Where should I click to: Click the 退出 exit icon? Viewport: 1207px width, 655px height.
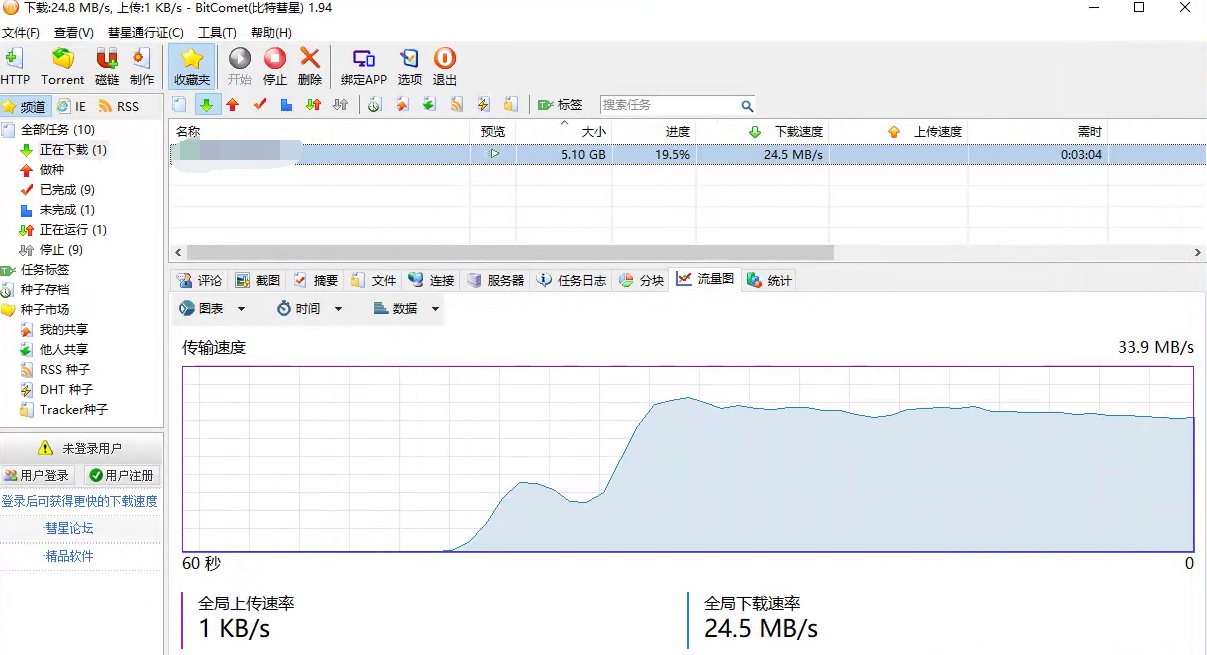[x=445, y=67]
